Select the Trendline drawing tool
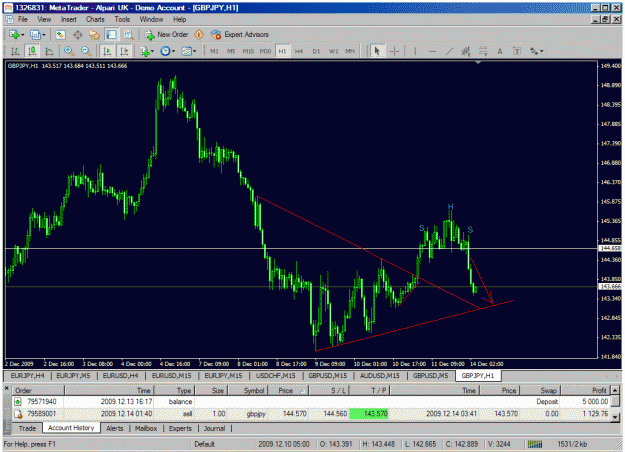This screenshot has width=625, height=452. [449, 51]
